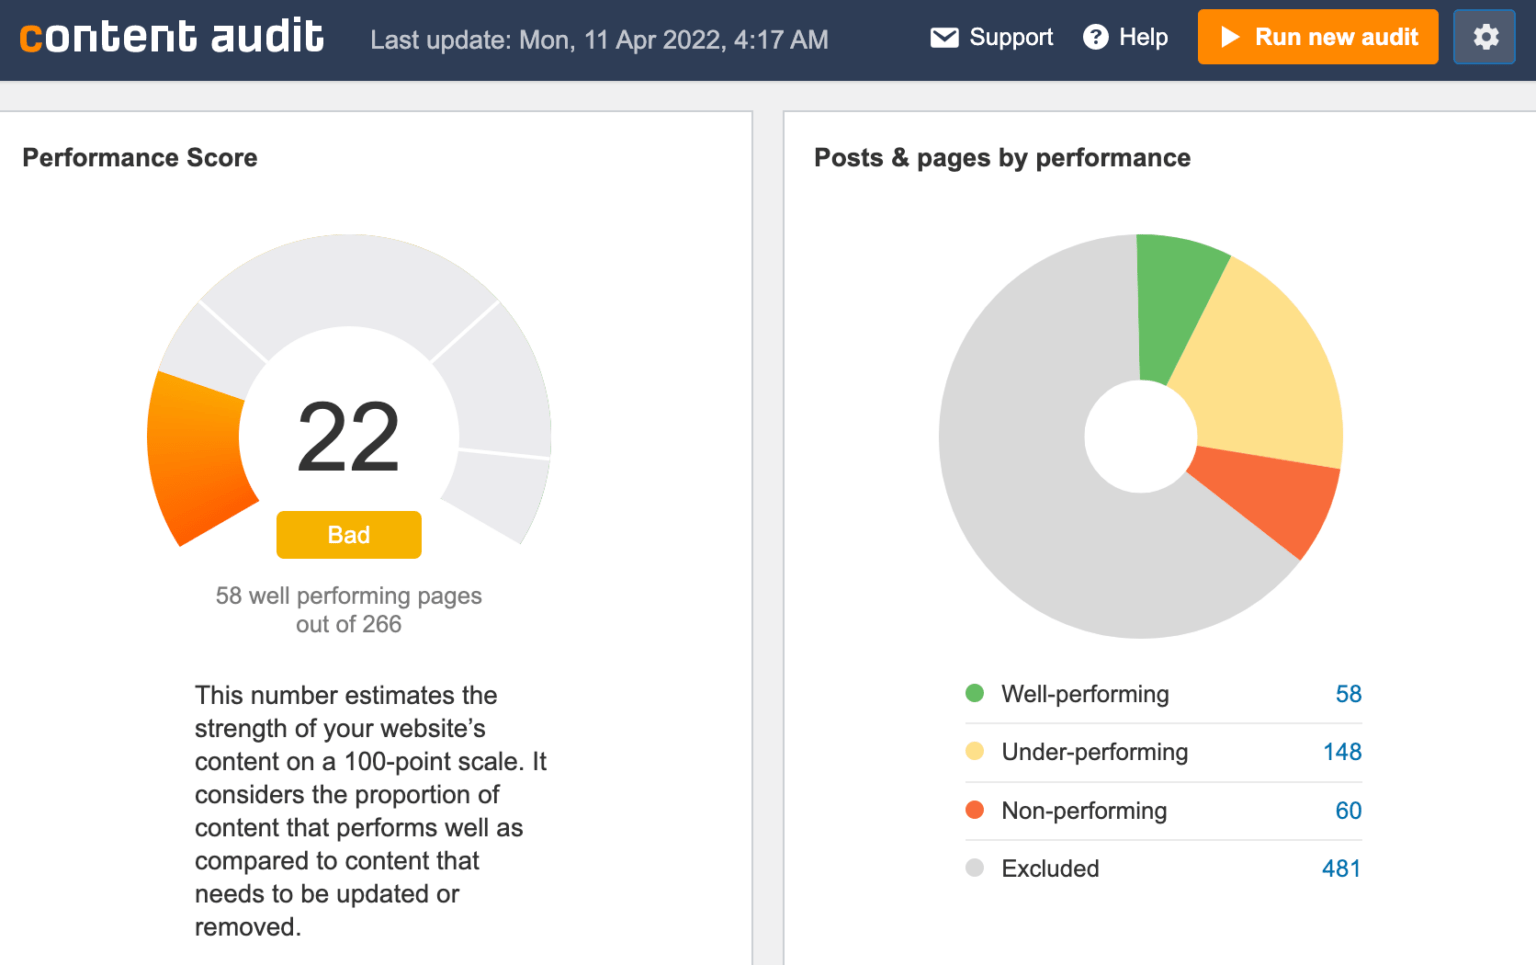Click the Help question mark icon
Image resolution: width=1536 pixels, height=965 pixels.
(x=1096, y=37)
